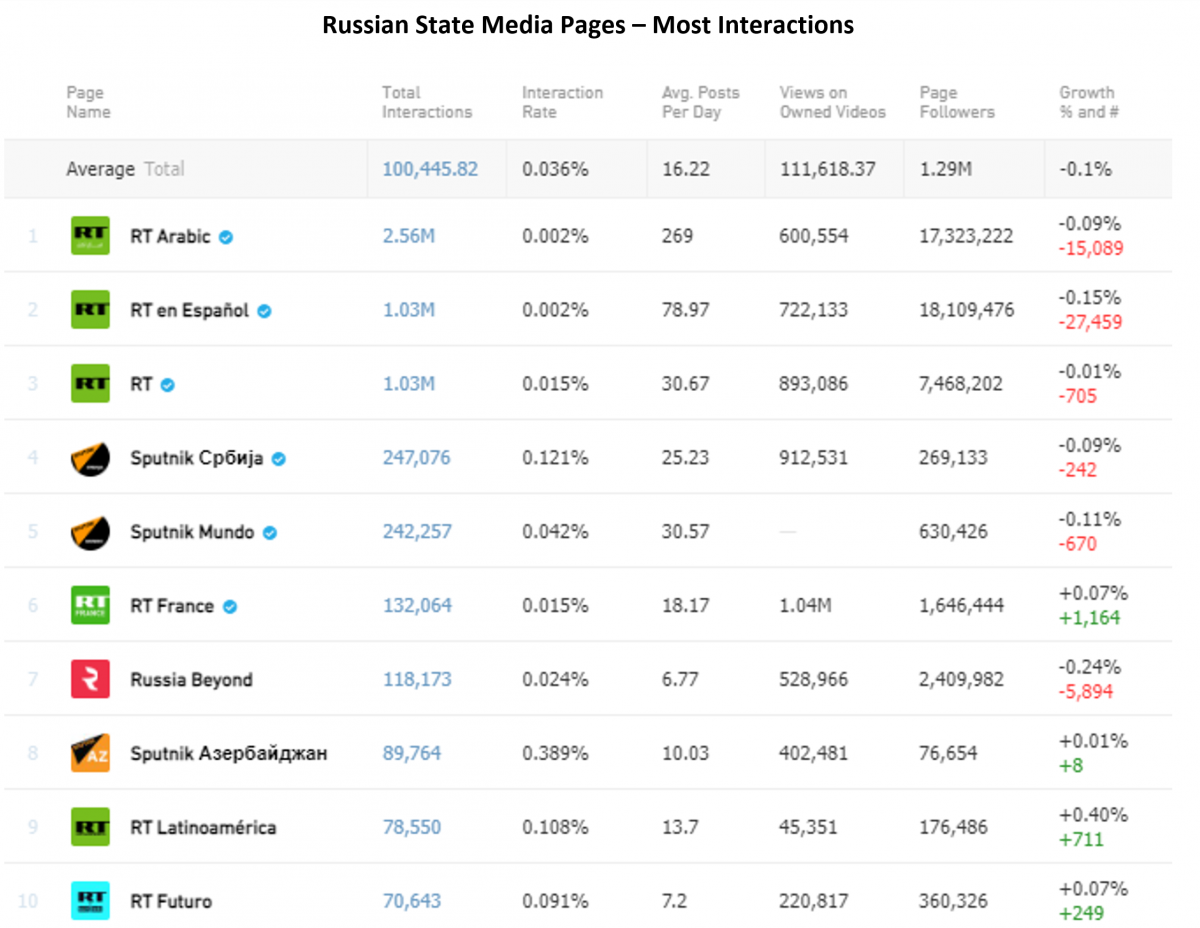Sort by Total Interactions column header
Screen dimensions: 1200x928
pos(427,102)
